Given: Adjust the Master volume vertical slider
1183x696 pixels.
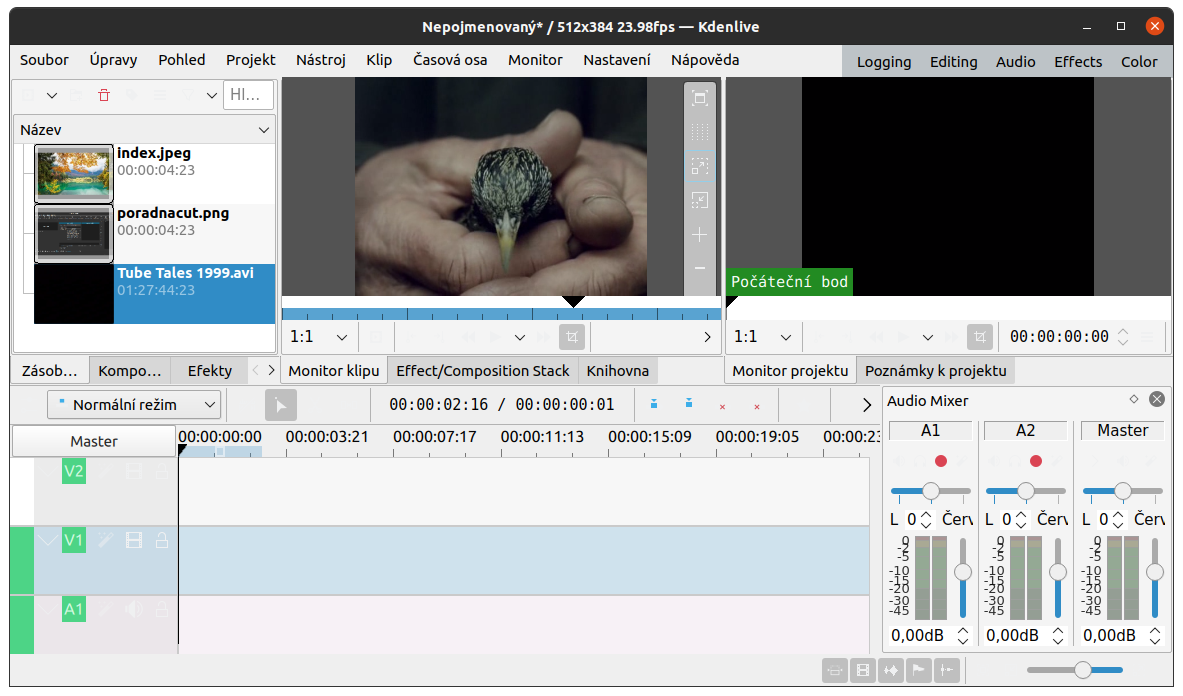Looking at the screenshot, I should (x=1154, y=578).
